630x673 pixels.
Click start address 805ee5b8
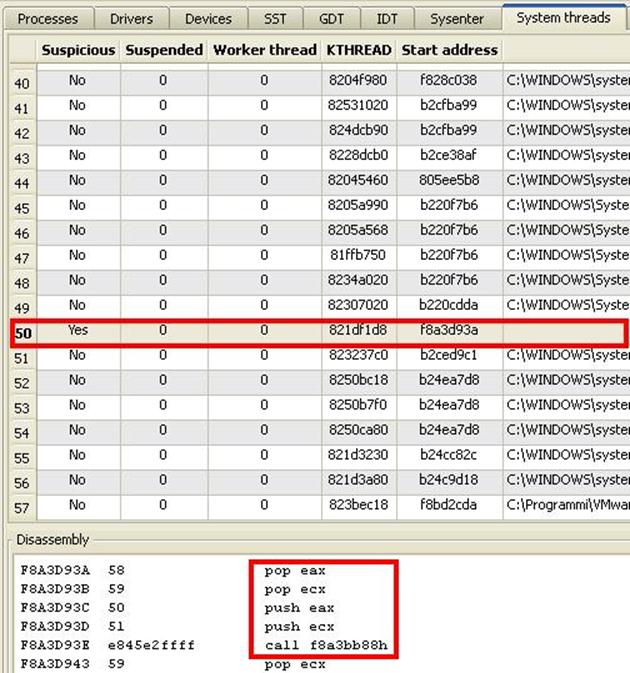coord(448,180)
